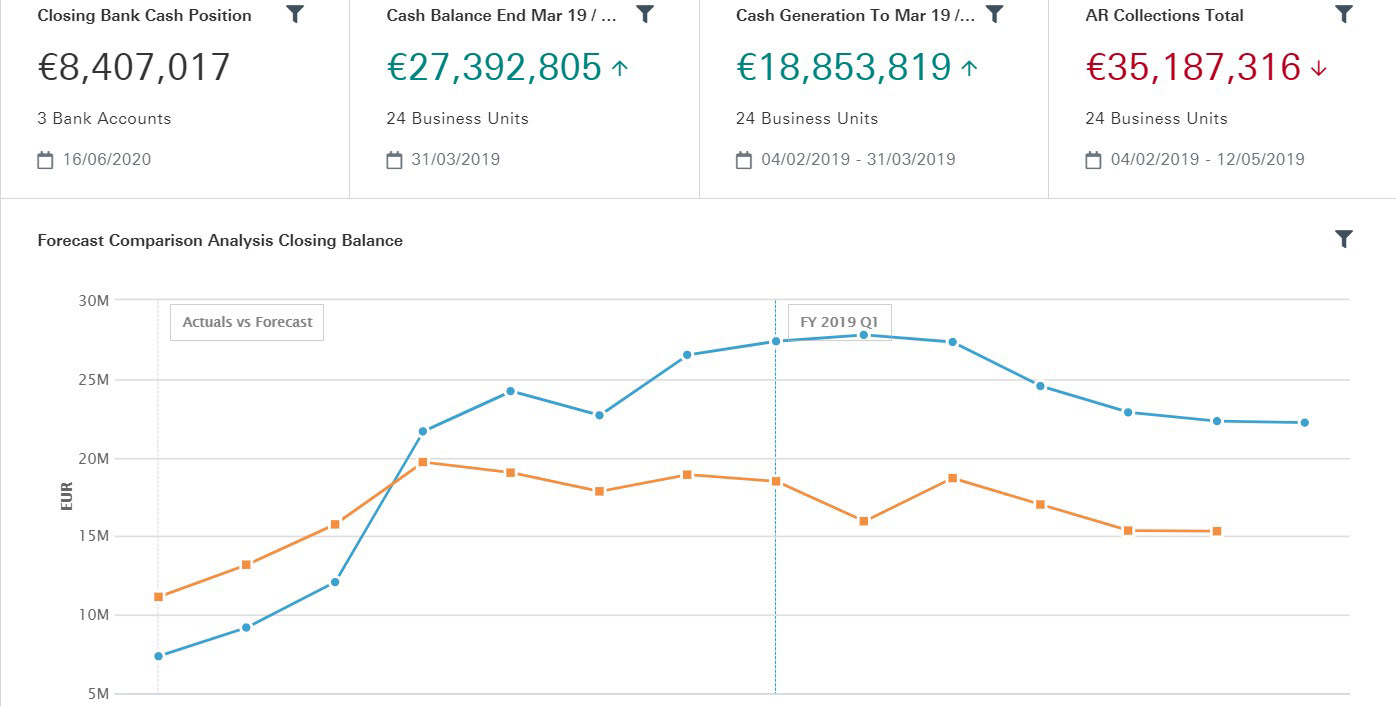Click the AR Collections Total filter funnel

1343,15
